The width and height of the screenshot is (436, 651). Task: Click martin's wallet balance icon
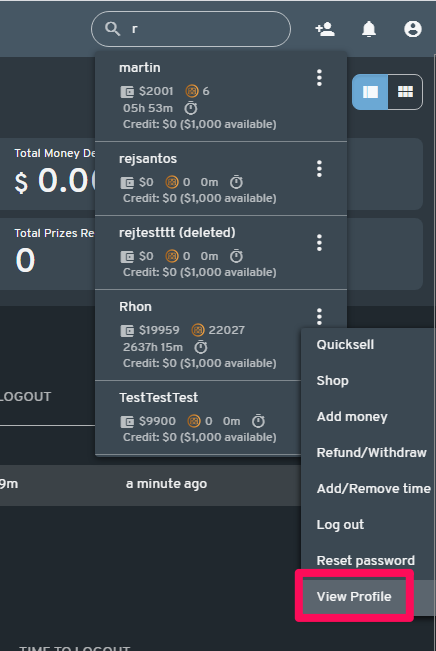point(127,91)
